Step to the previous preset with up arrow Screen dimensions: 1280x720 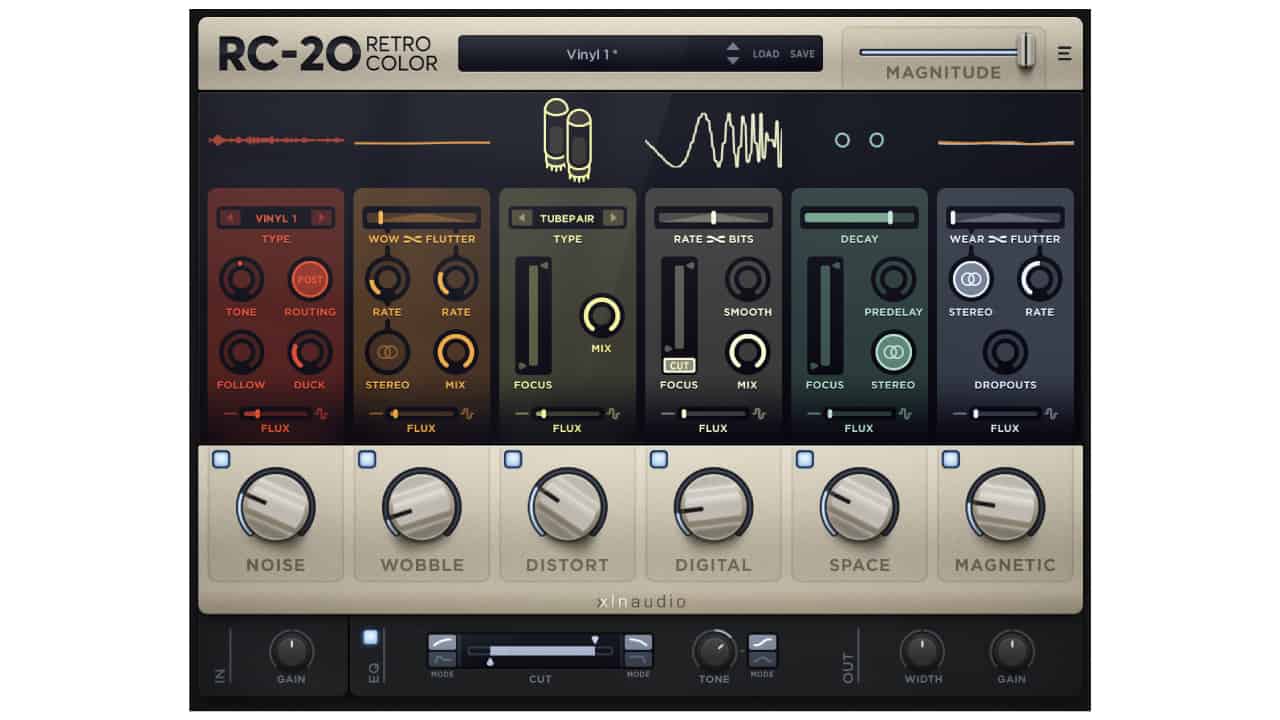tap(733, 47)
